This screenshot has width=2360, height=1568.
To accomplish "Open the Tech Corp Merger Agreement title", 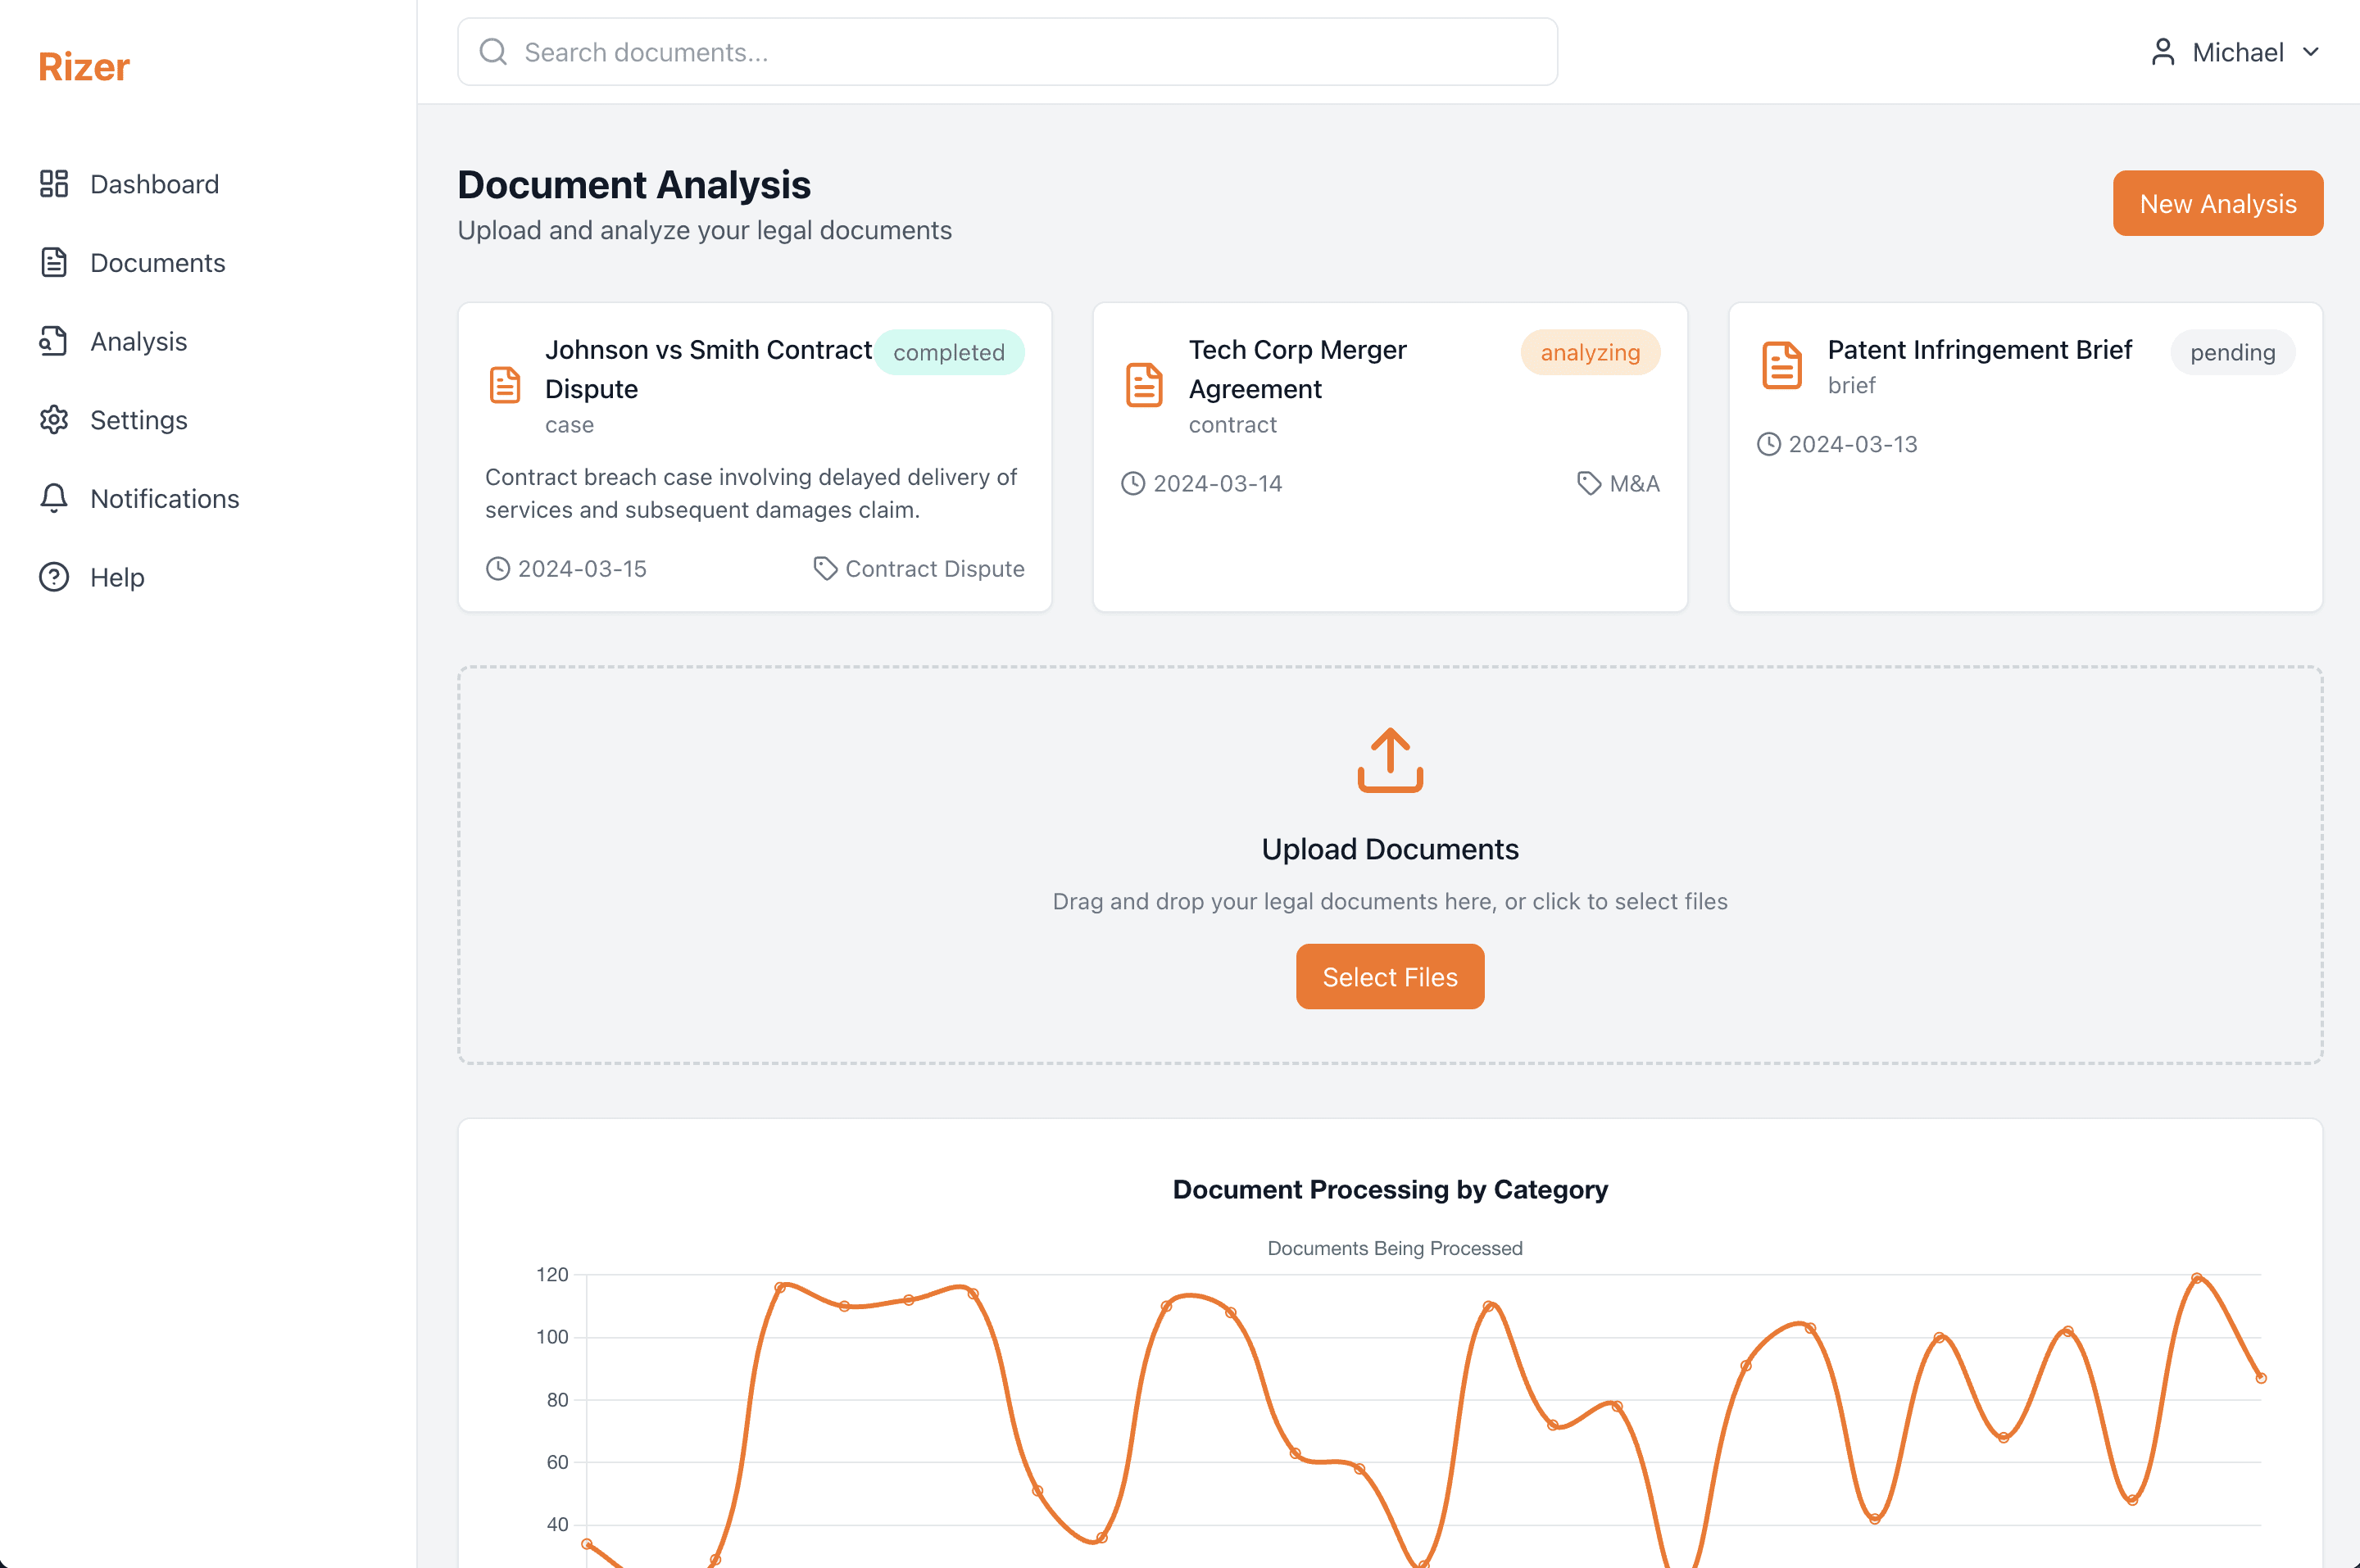I will (x=1298, y=369).
